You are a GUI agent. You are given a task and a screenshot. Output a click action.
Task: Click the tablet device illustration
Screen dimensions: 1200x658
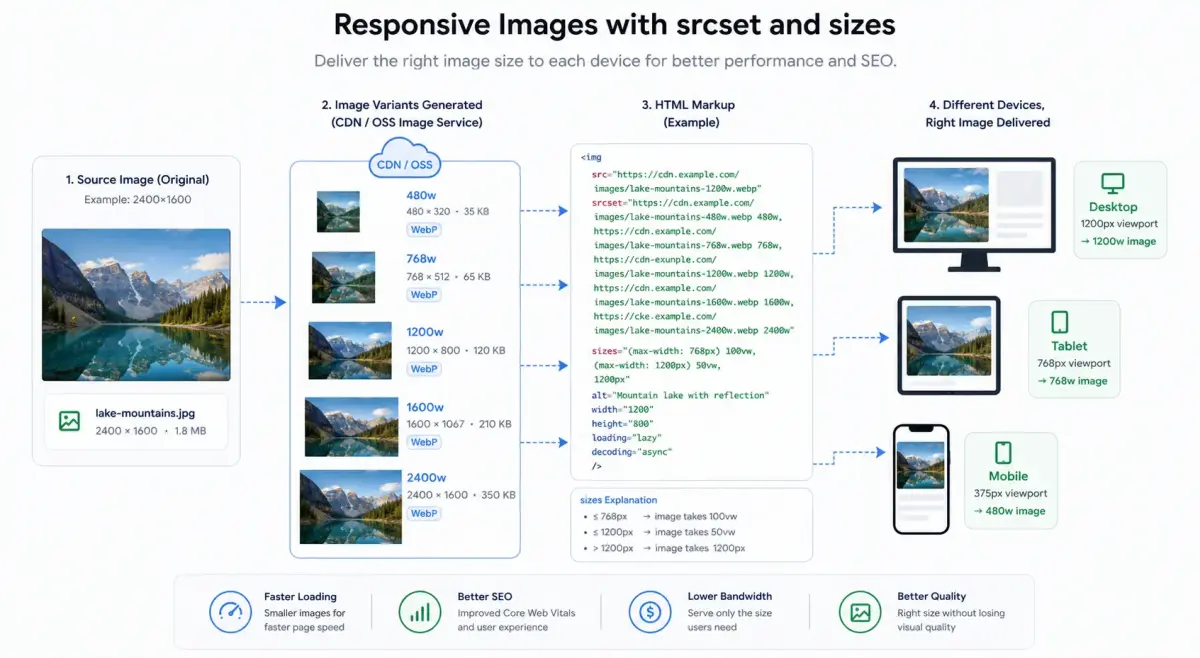(949, 346)
